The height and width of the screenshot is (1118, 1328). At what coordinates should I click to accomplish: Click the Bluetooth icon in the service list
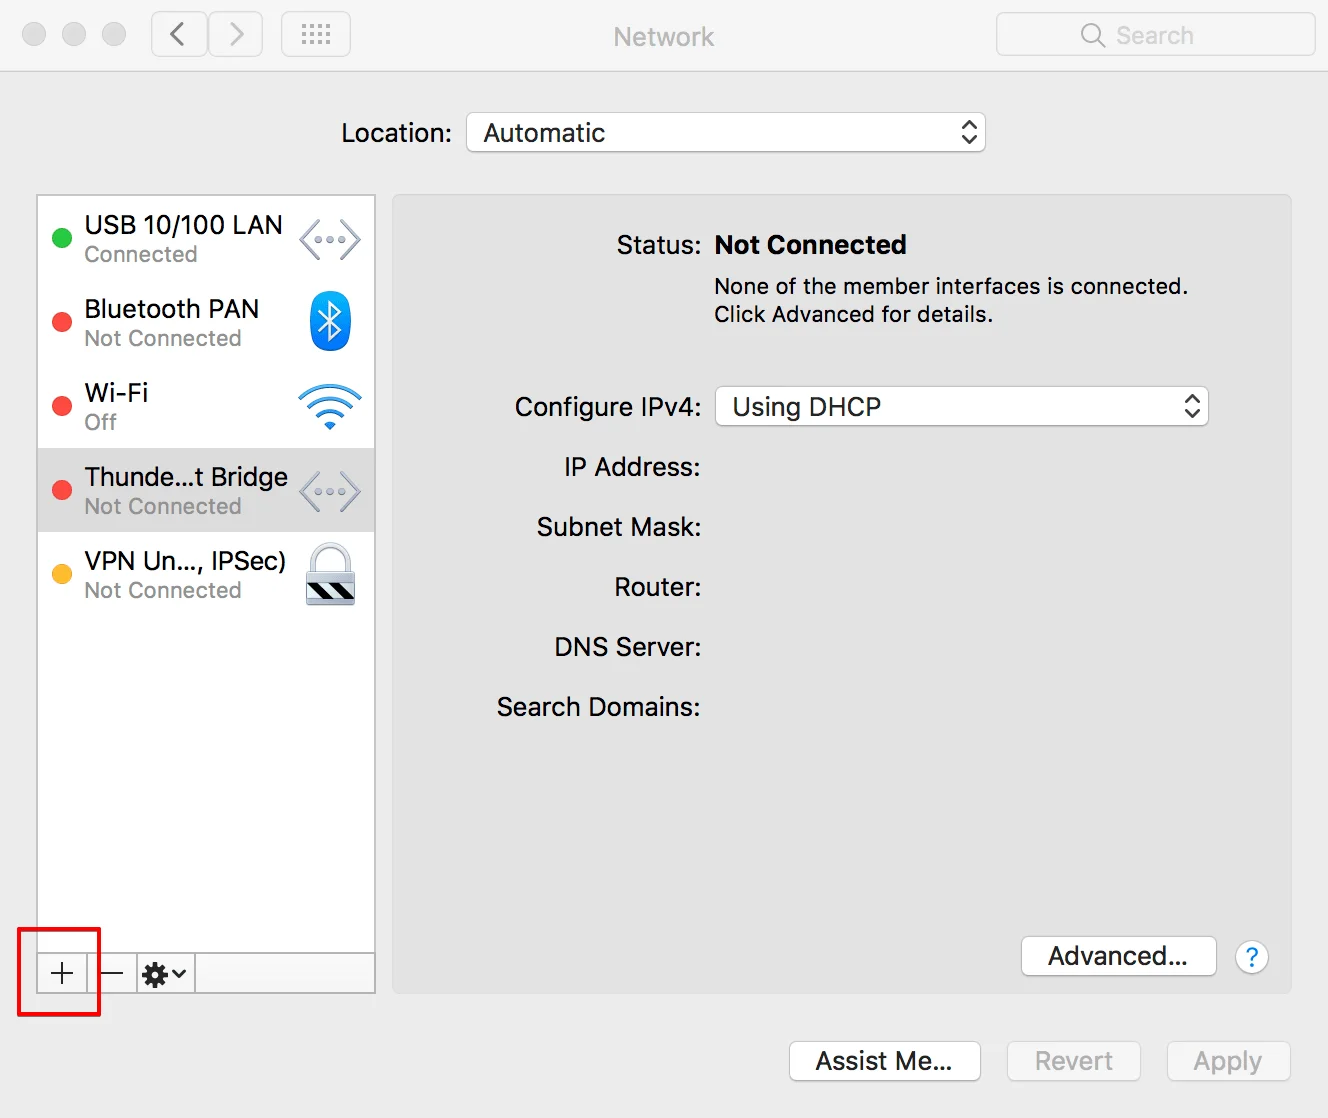click(330, 322)
